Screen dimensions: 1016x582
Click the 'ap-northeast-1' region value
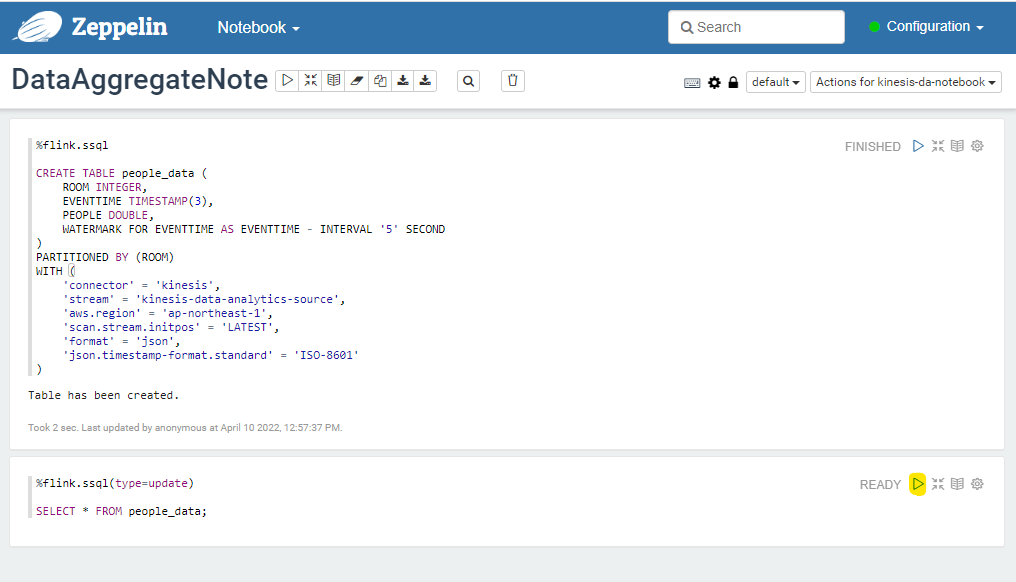point(214,313)
